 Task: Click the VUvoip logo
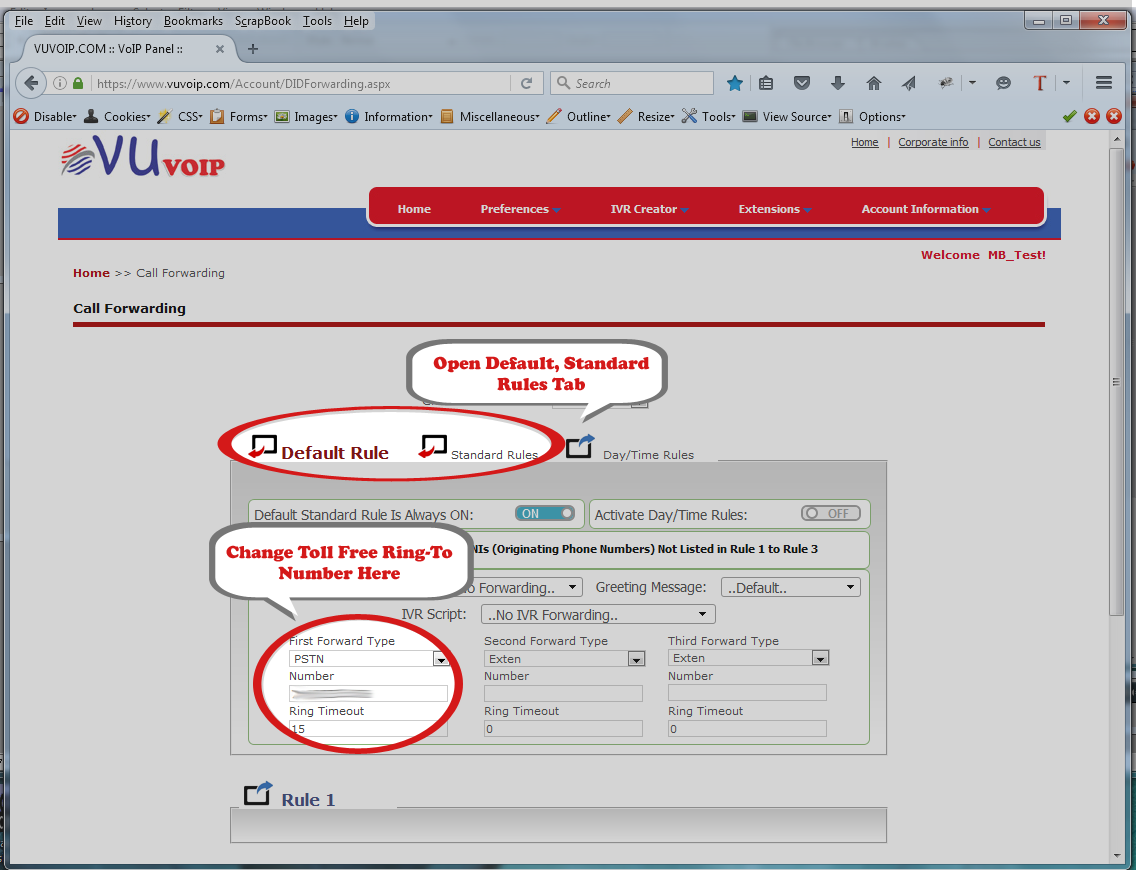pyautogui.click(x=143, y=156)
